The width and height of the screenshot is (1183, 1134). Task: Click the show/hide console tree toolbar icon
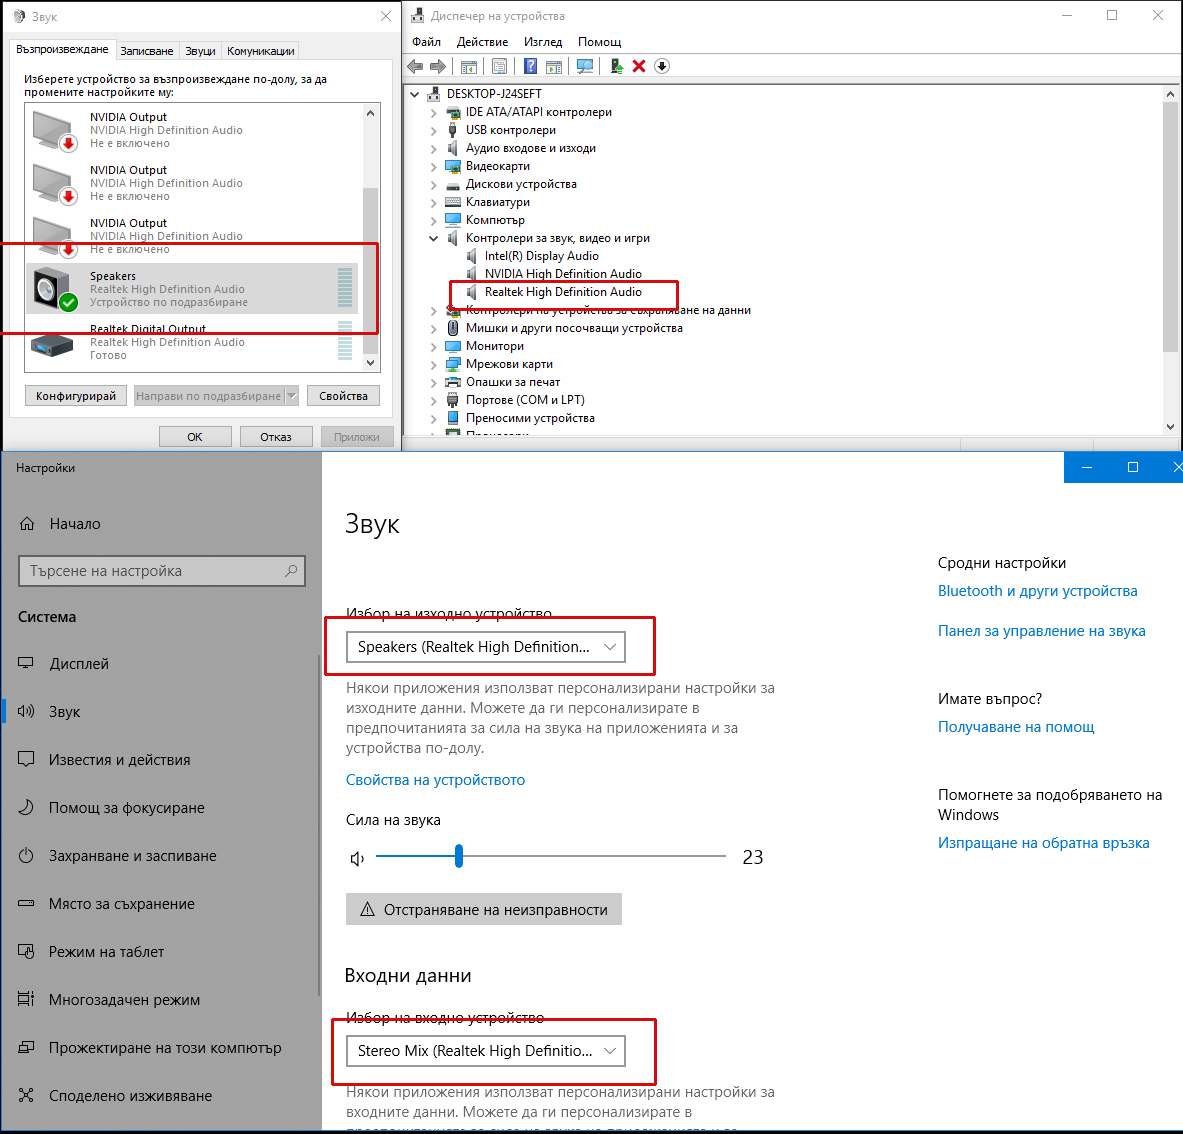(469, 66)
